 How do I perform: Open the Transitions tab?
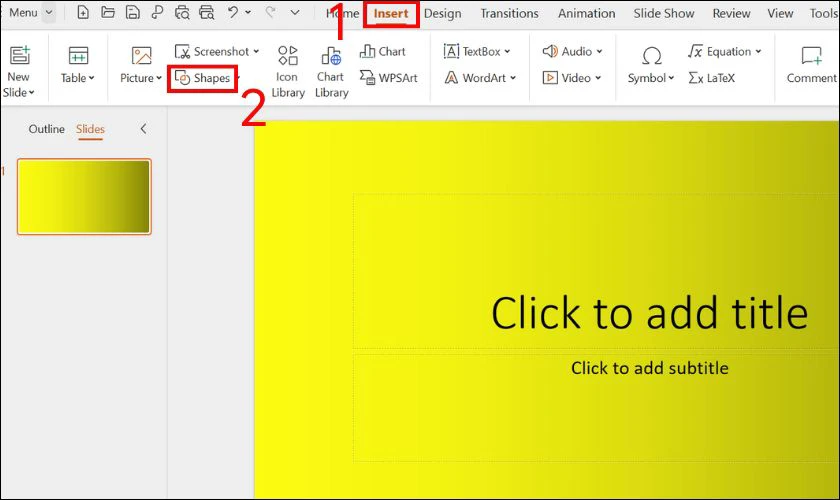[509, 13]
